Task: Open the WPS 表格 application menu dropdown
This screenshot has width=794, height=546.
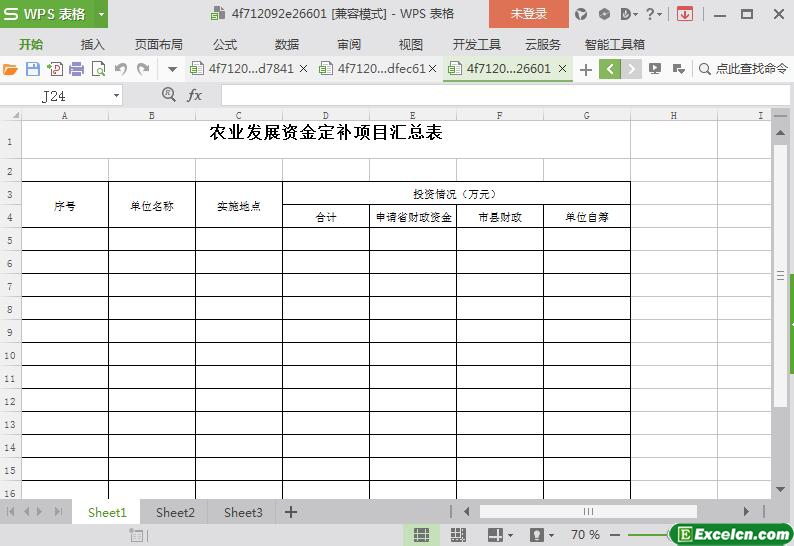Action: tap(101, 14)
